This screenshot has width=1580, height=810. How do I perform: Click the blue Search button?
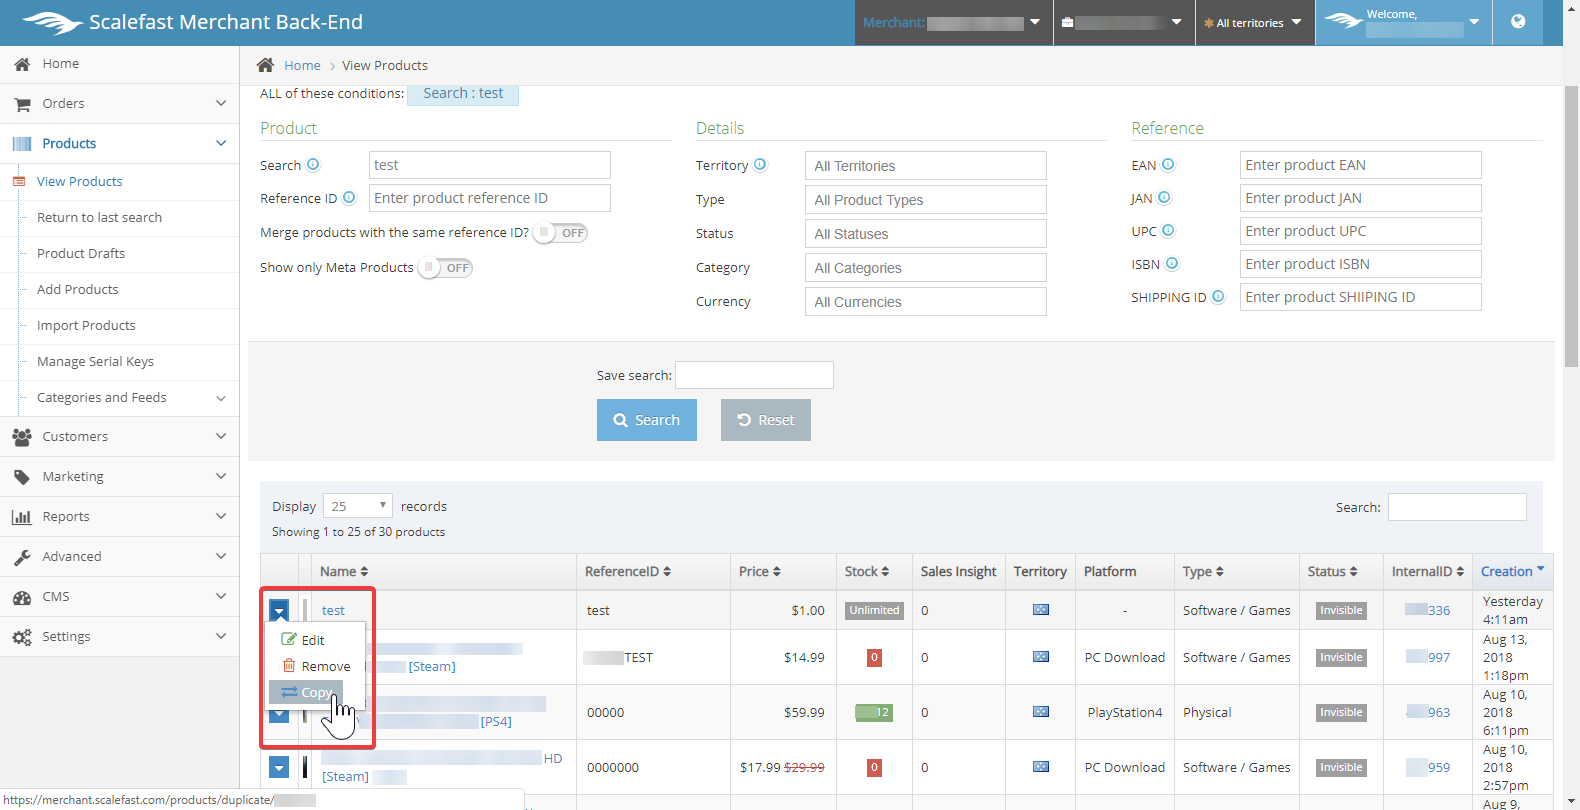(x=646, y=420)
